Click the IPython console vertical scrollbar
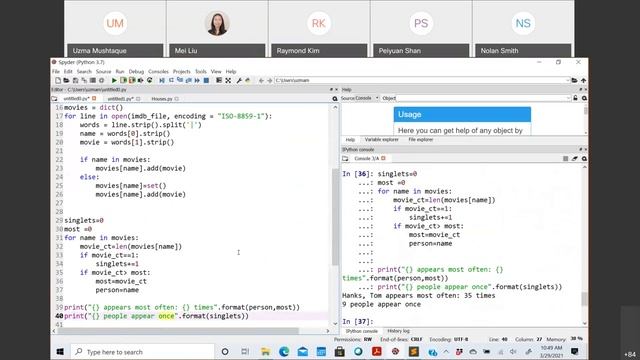This screenshot has height=360, width=640. 584,299
